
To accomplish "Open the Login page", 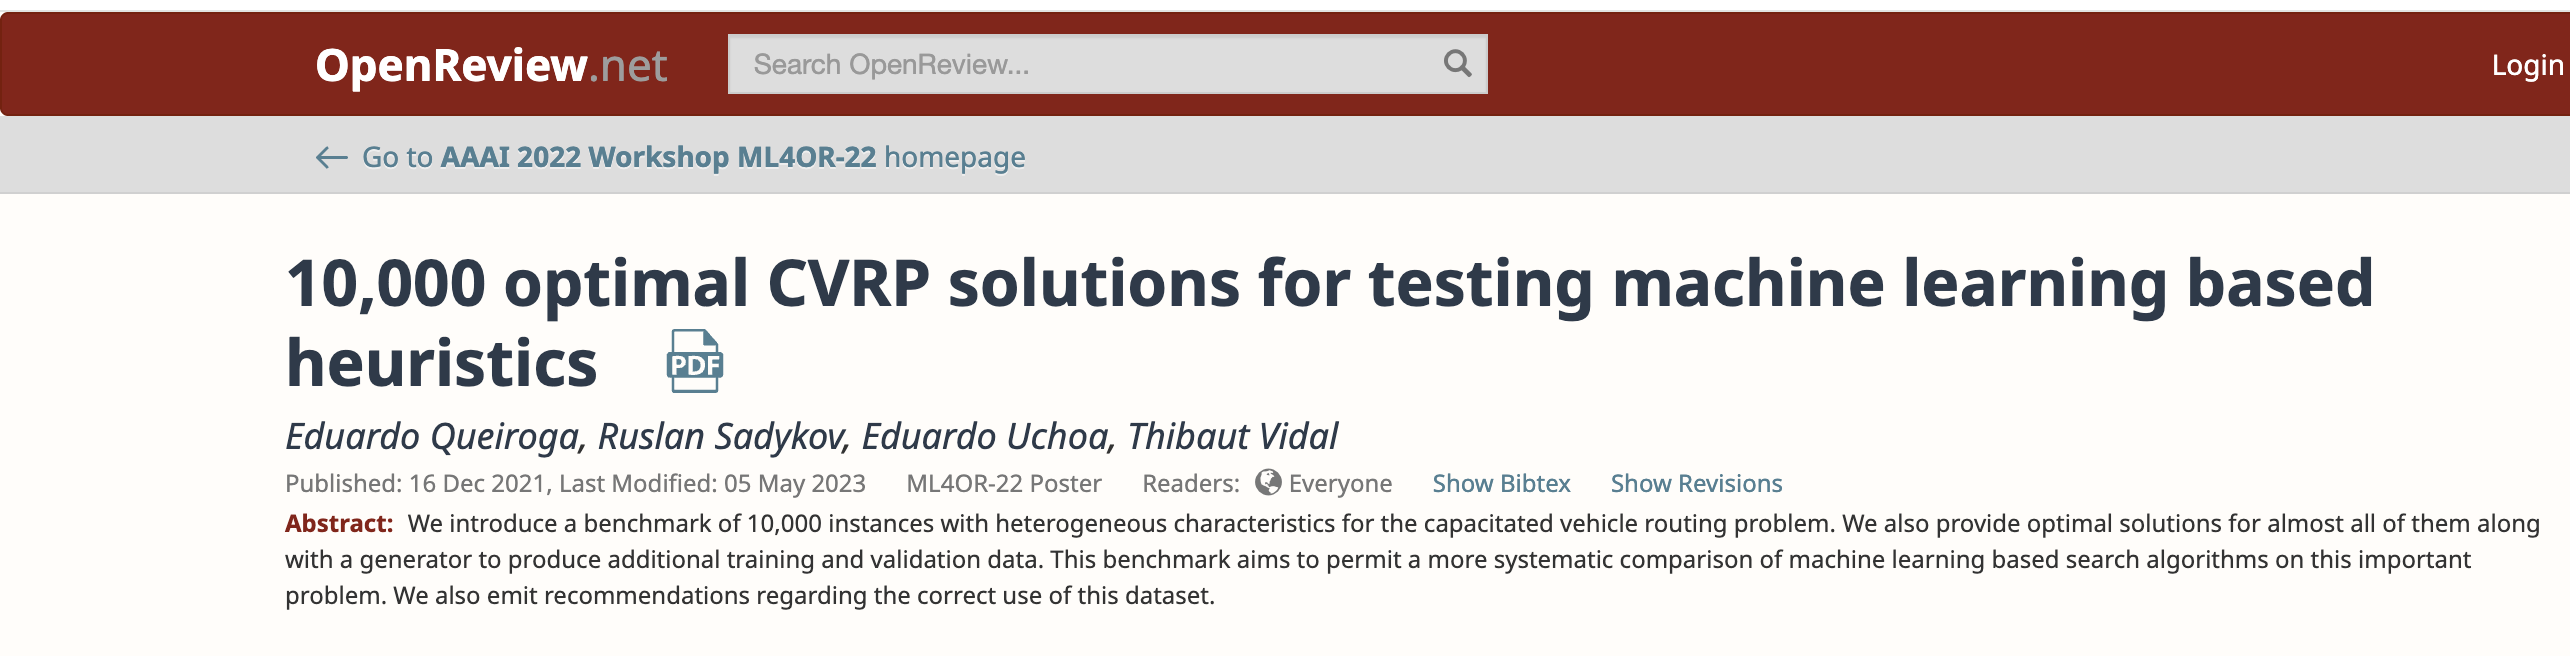I will click(2526, 65).
